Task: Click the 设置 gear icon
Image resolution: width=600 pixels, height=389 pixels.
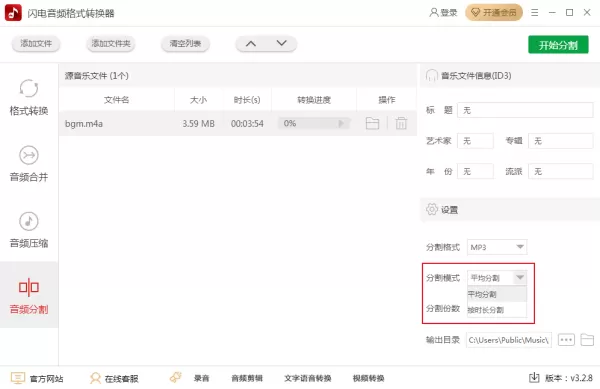Action: pyautogui.click(x=432, y=209)
